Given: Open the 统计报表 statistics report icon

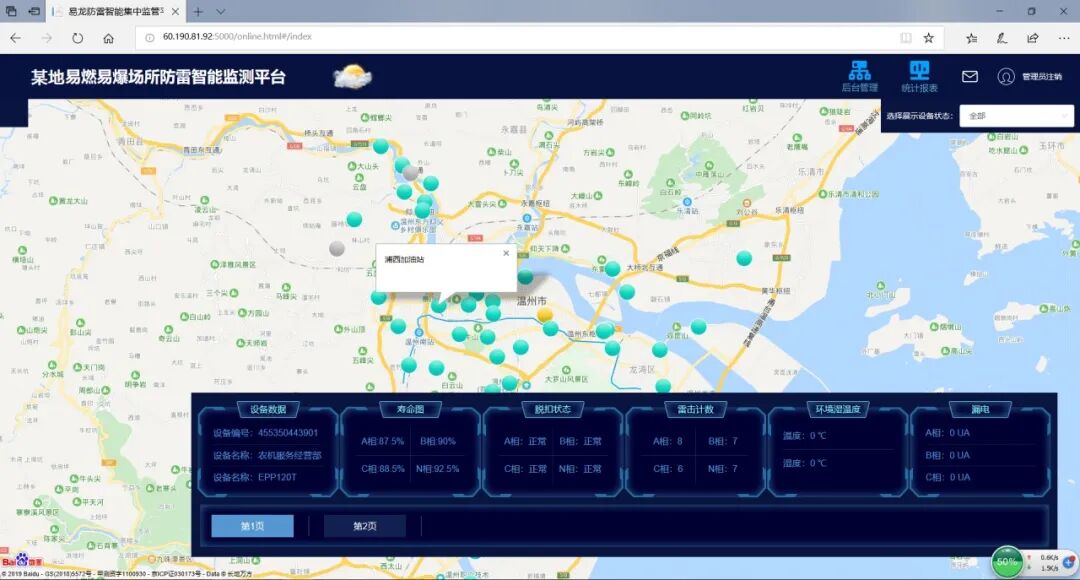Looking at the screenshot, I should click(919, 75).
